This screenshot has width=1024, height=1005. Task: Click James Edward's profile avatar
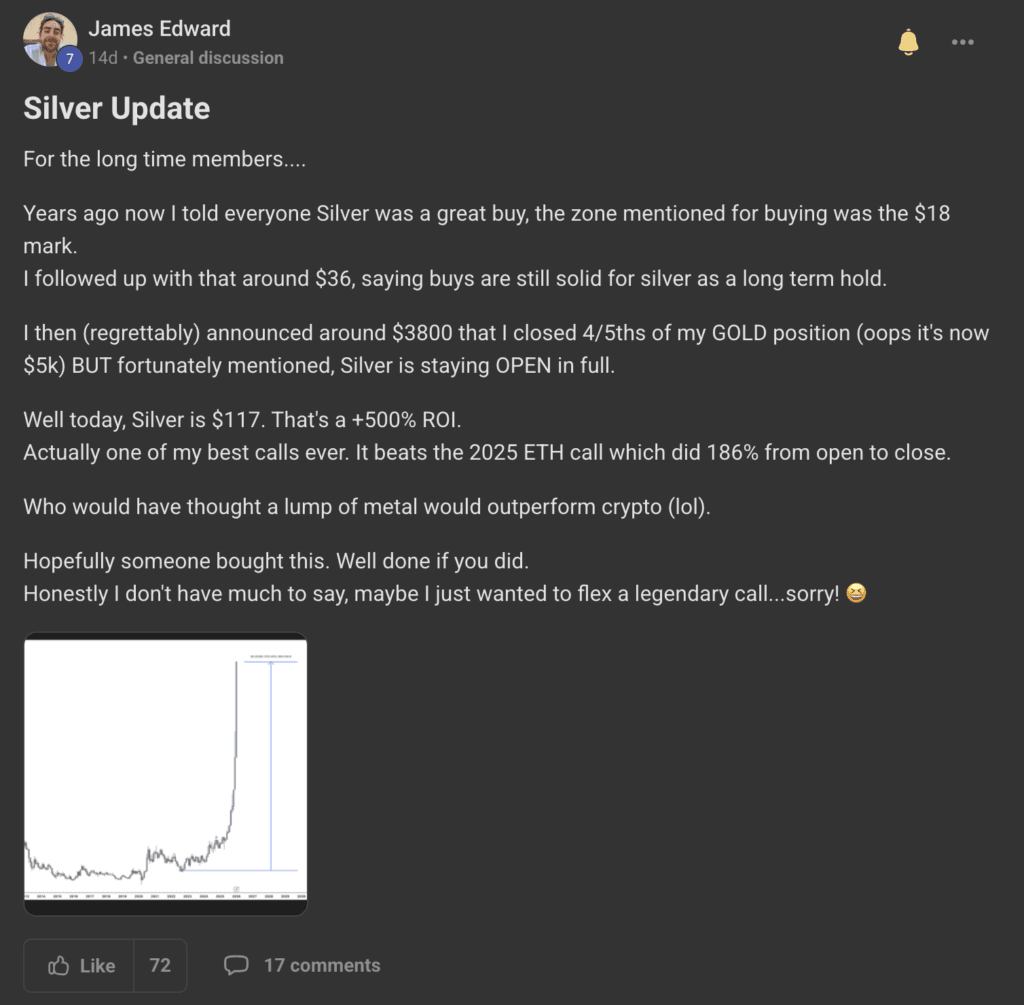point(48,38)
